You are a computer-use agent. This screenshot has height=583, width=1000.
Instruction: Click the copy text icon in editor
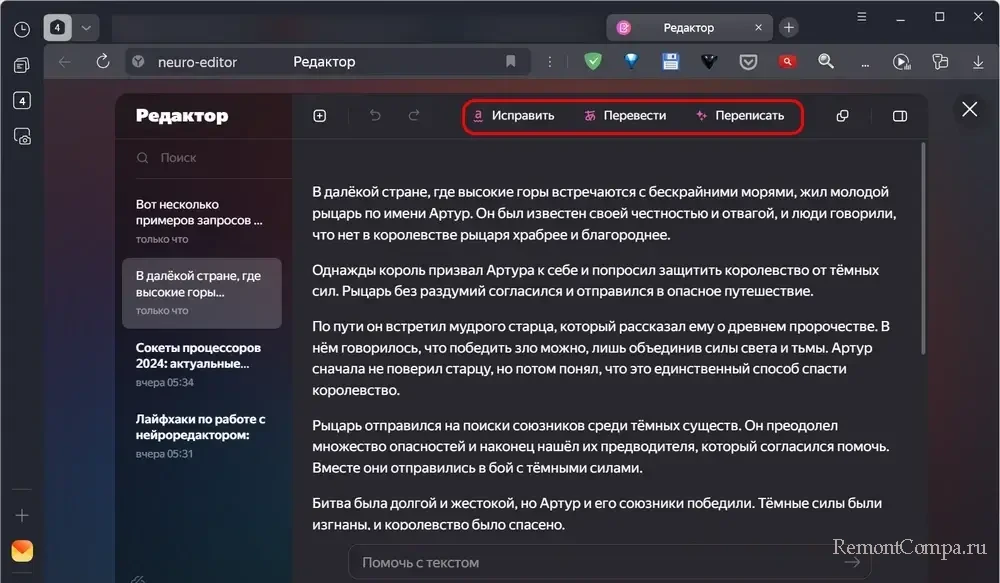(842, 116)
